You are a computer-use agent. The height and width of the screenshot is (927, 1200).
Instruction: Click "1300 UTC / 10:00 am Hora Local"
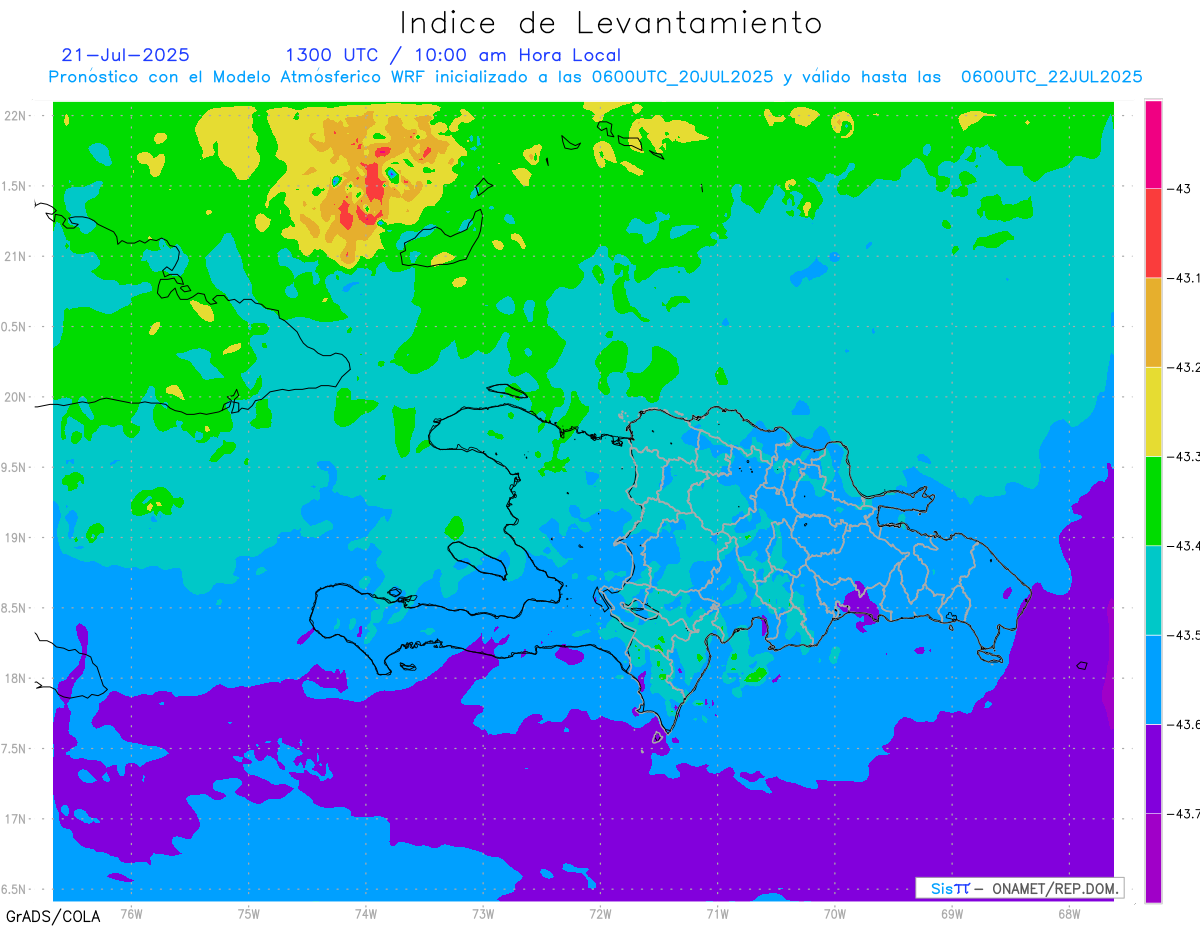(453, 55)
